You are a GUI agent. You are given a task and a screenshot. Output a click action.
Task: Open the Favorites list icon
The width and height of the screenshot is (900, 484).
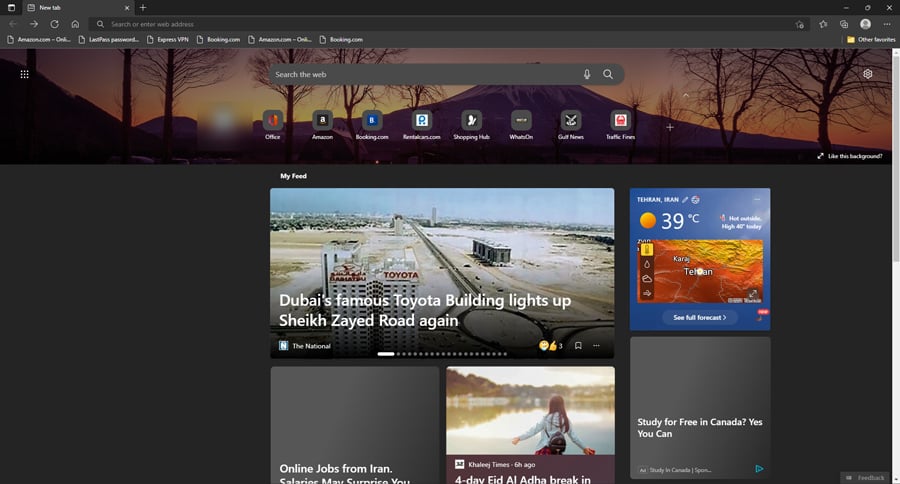pyautogui.click(x=823, y=24)
